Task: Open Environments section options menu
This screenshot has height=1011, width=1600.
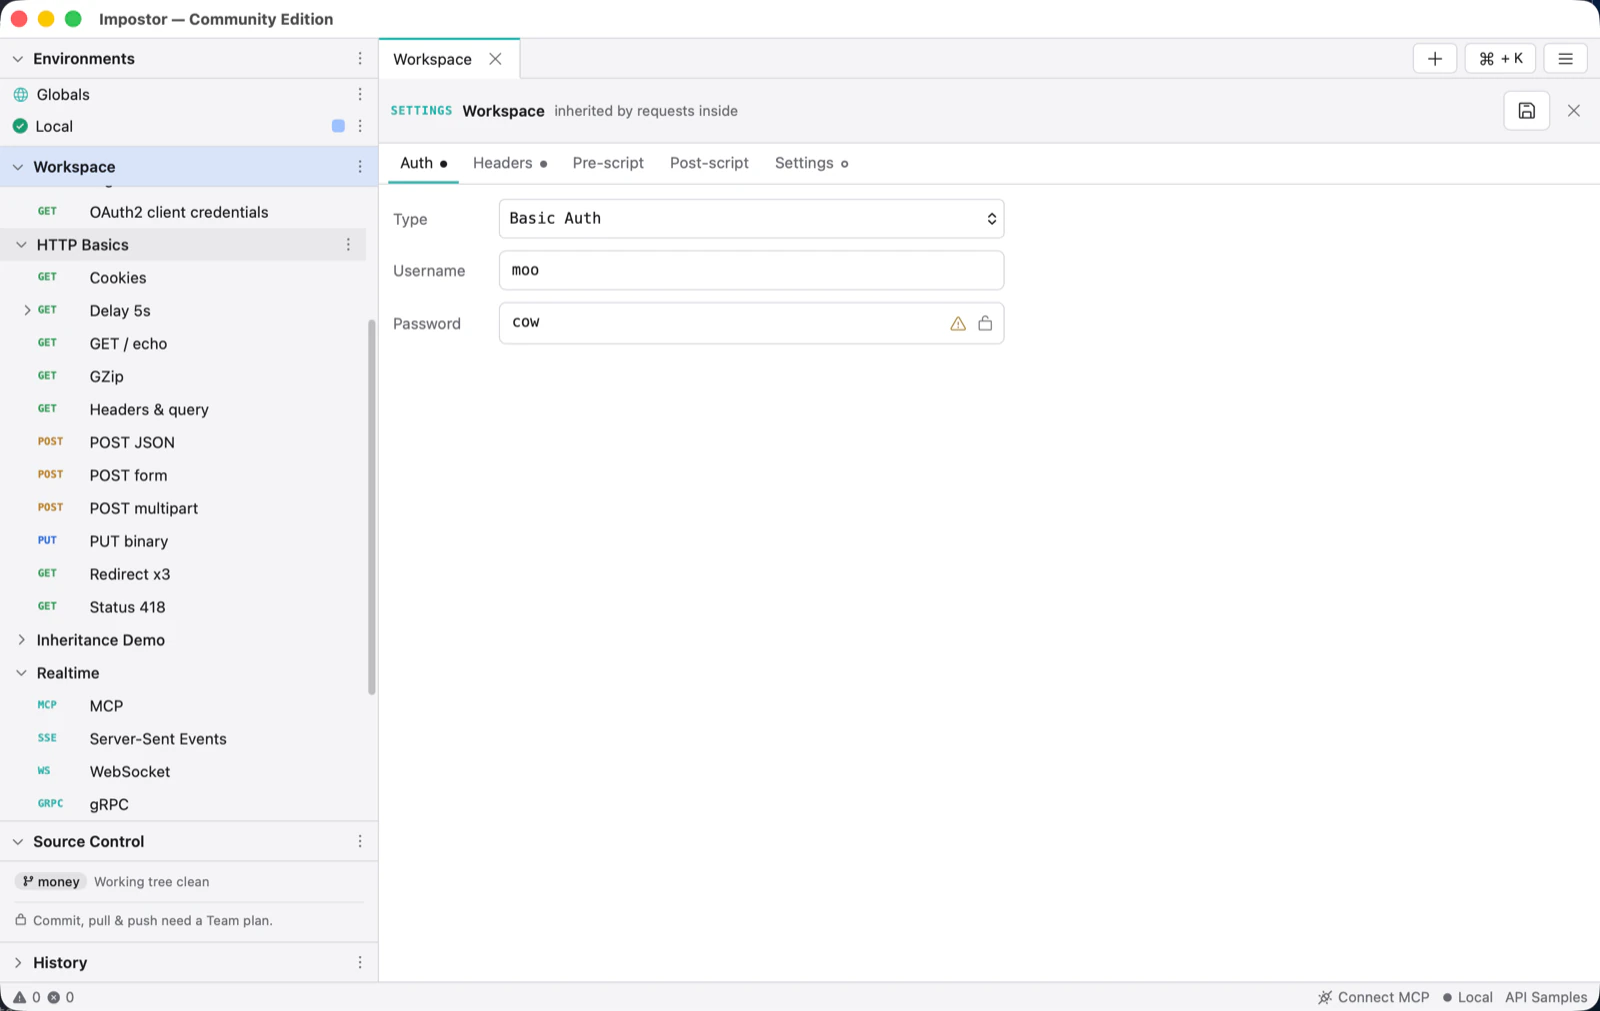Action: (360, 59)
